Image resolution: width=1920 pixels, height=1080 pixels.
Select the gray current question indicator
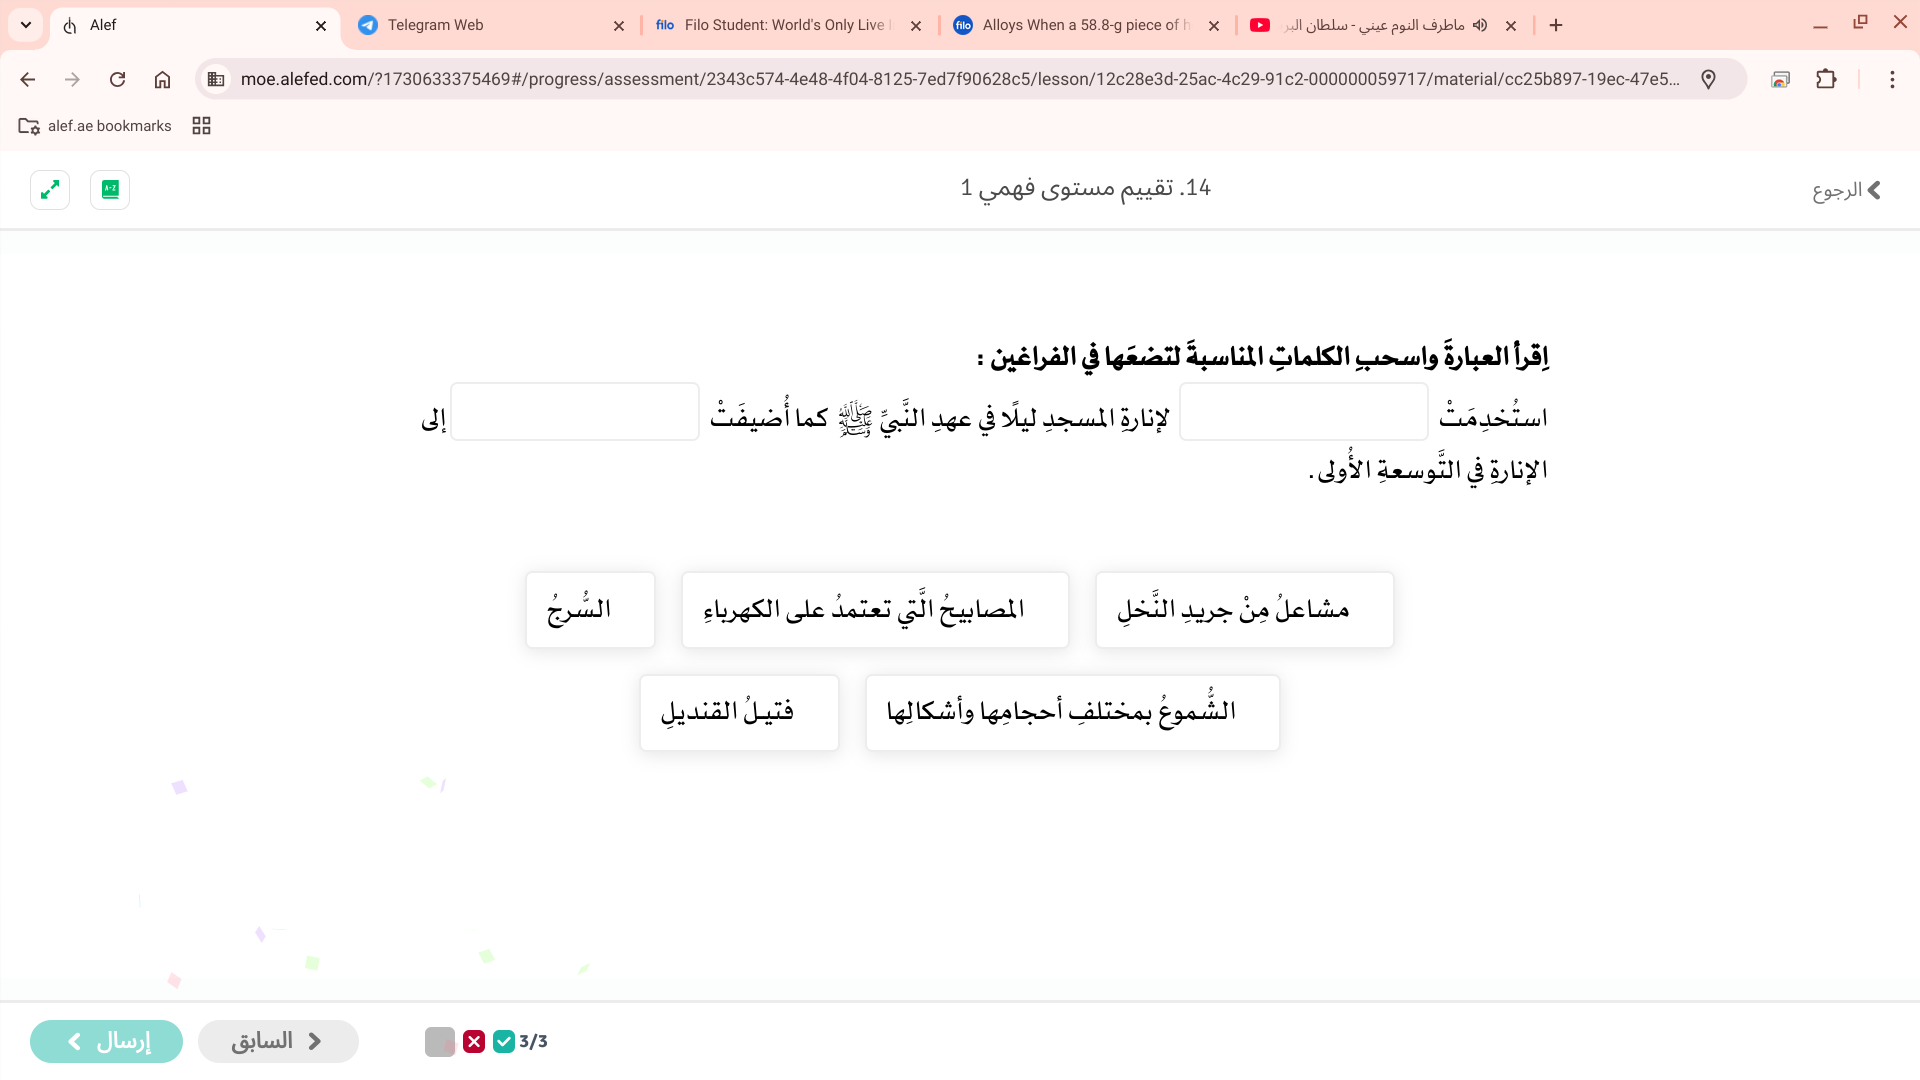pos(440,1041)
